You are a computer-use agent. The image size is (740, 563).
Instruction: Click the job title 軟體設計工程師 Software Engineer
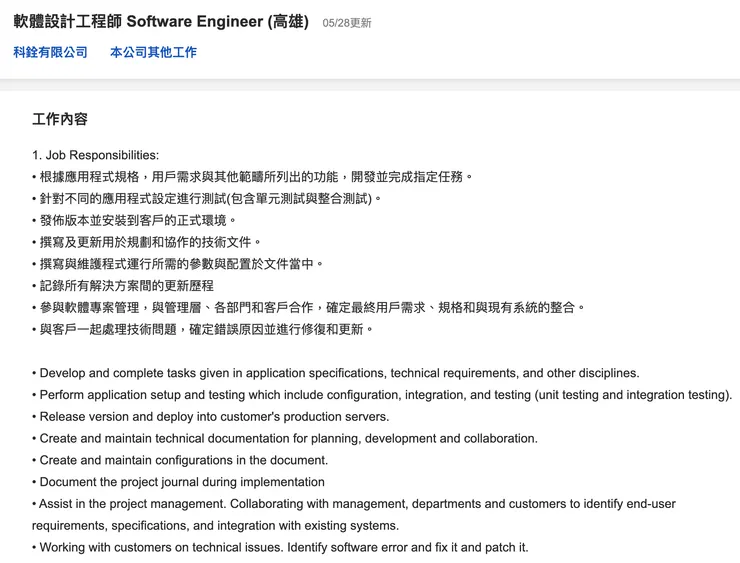161,22
